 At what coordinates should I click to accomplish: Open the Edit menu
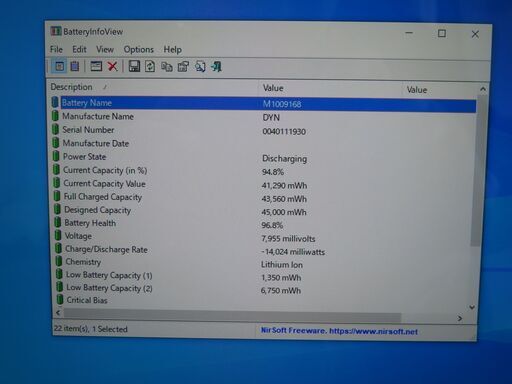(79, 49)
